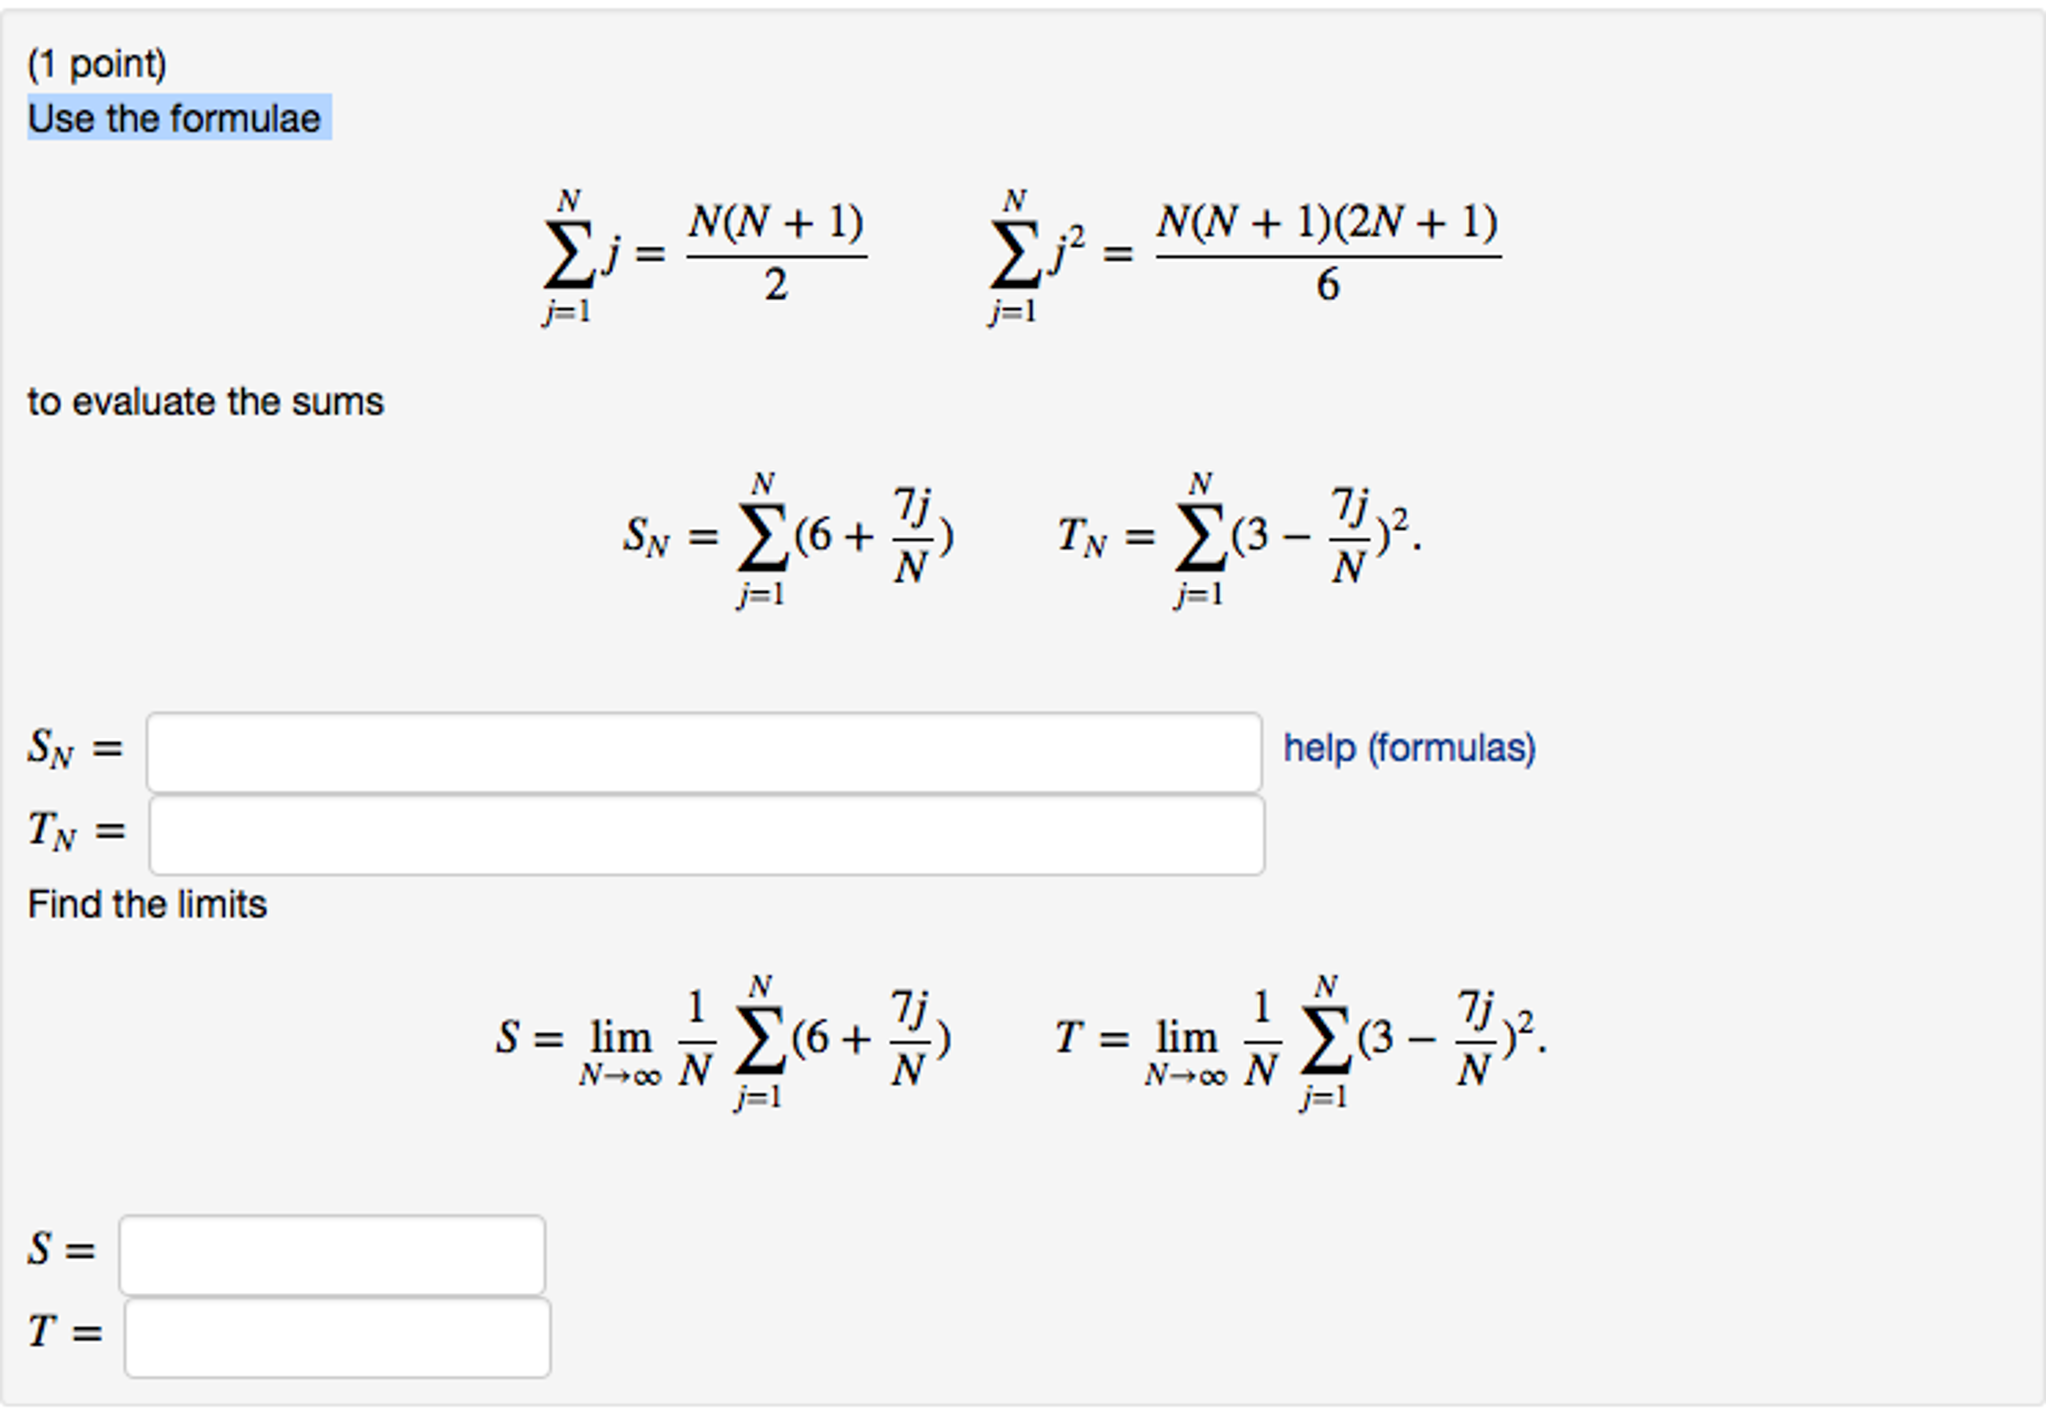
Task: Click the limit expression for T
Action: coord(1290,1040)
